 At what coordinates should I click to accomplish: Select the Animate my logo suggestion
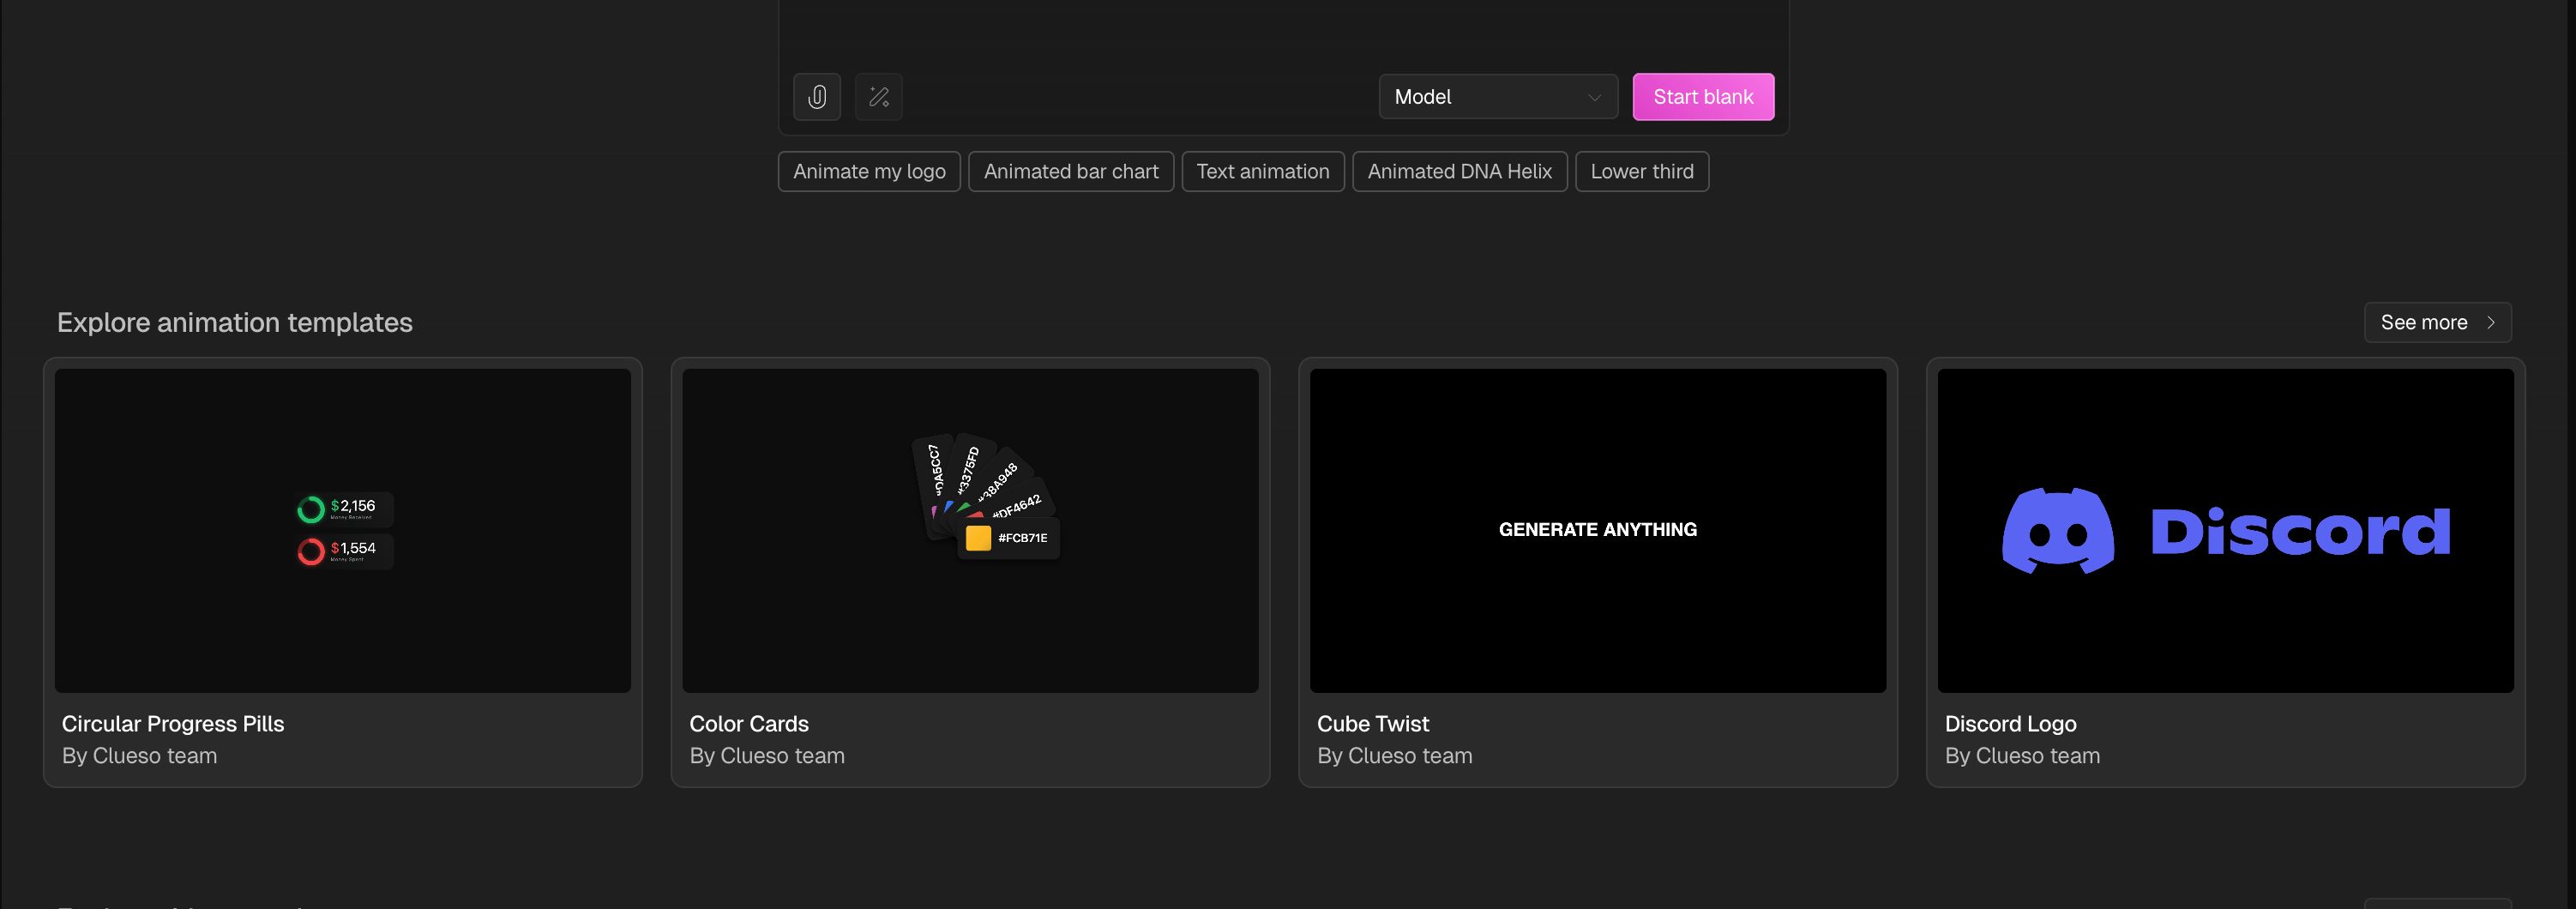[x=869, y=172]
